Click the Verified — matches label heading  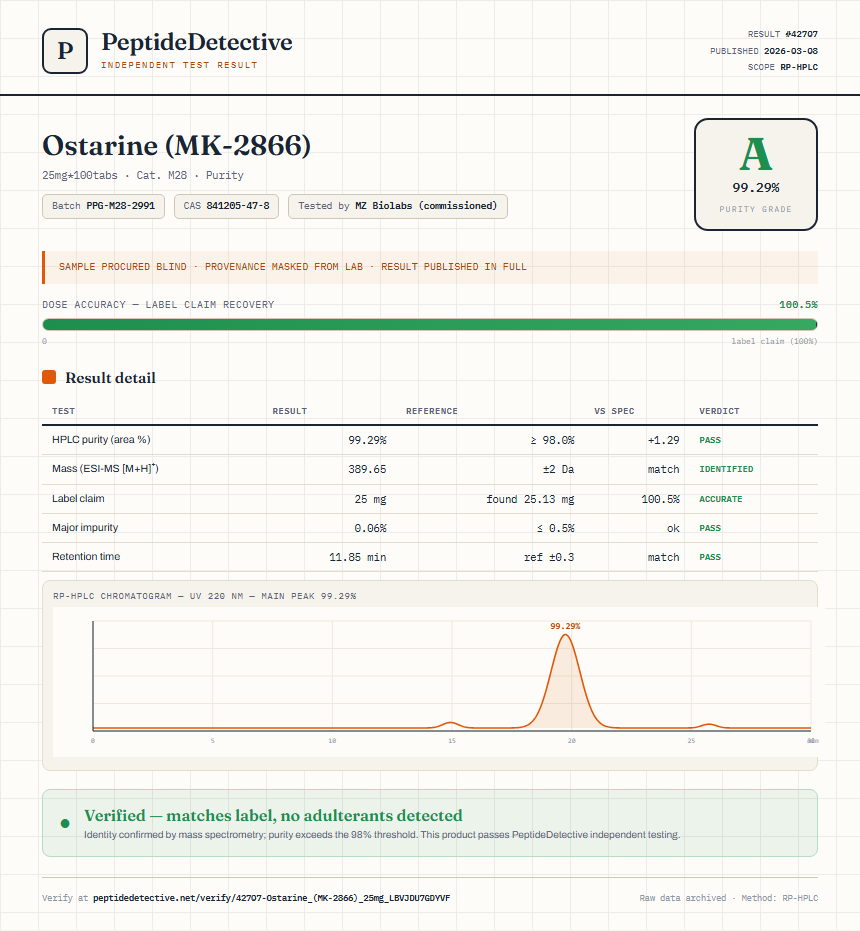[273, 816]
